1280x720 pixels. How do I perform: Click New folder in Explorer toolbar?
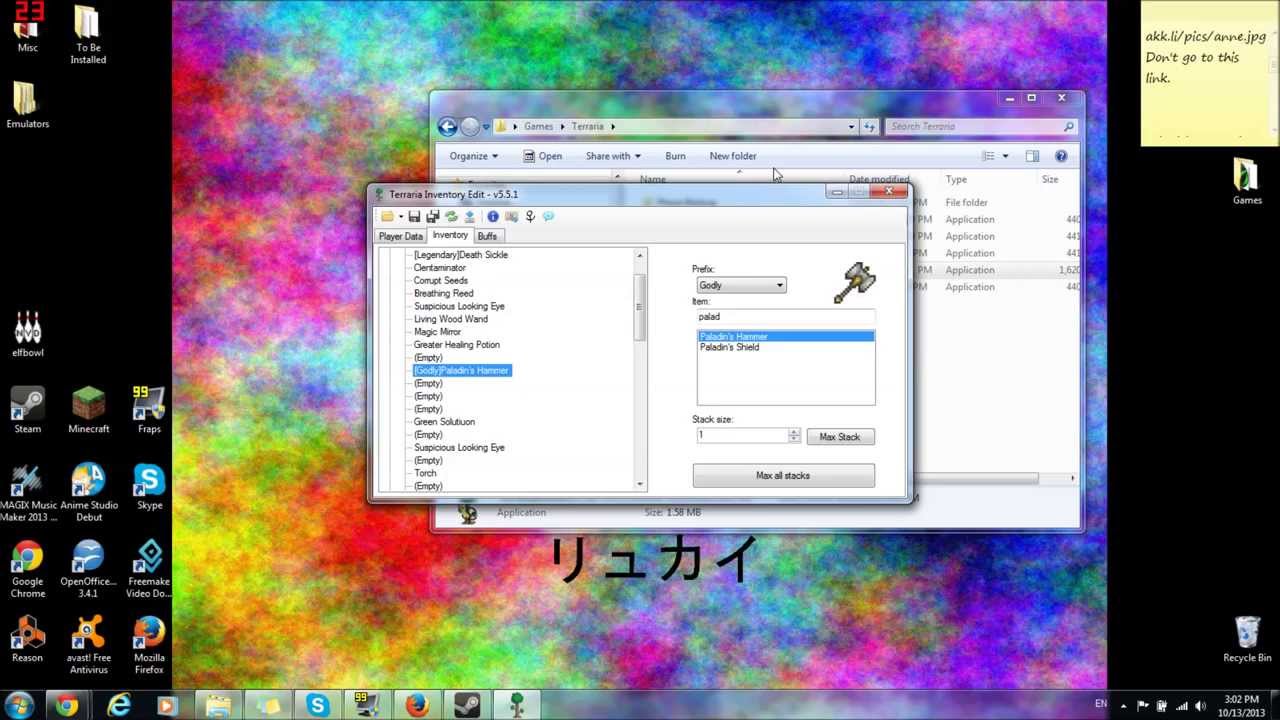pos(733,156)
